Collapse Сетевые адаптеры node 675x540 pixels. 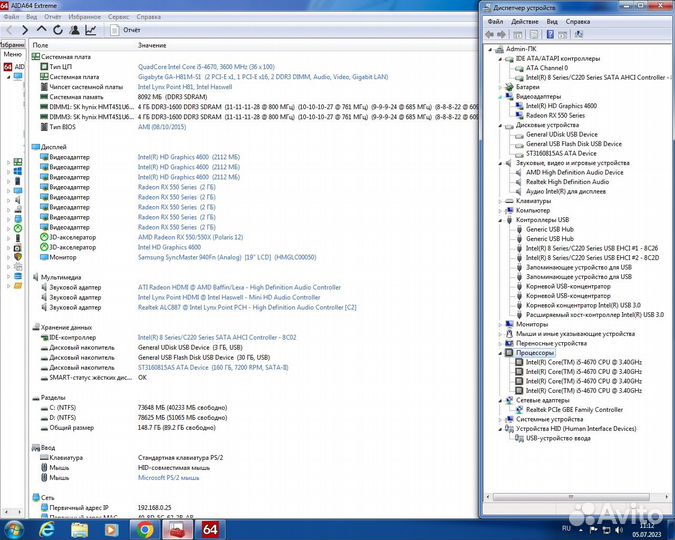click(x=500, y=400)
